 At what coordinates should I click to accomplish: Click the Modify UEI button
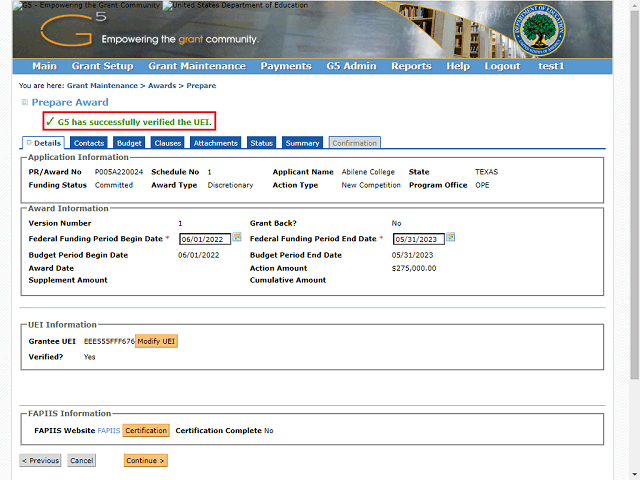156,342
